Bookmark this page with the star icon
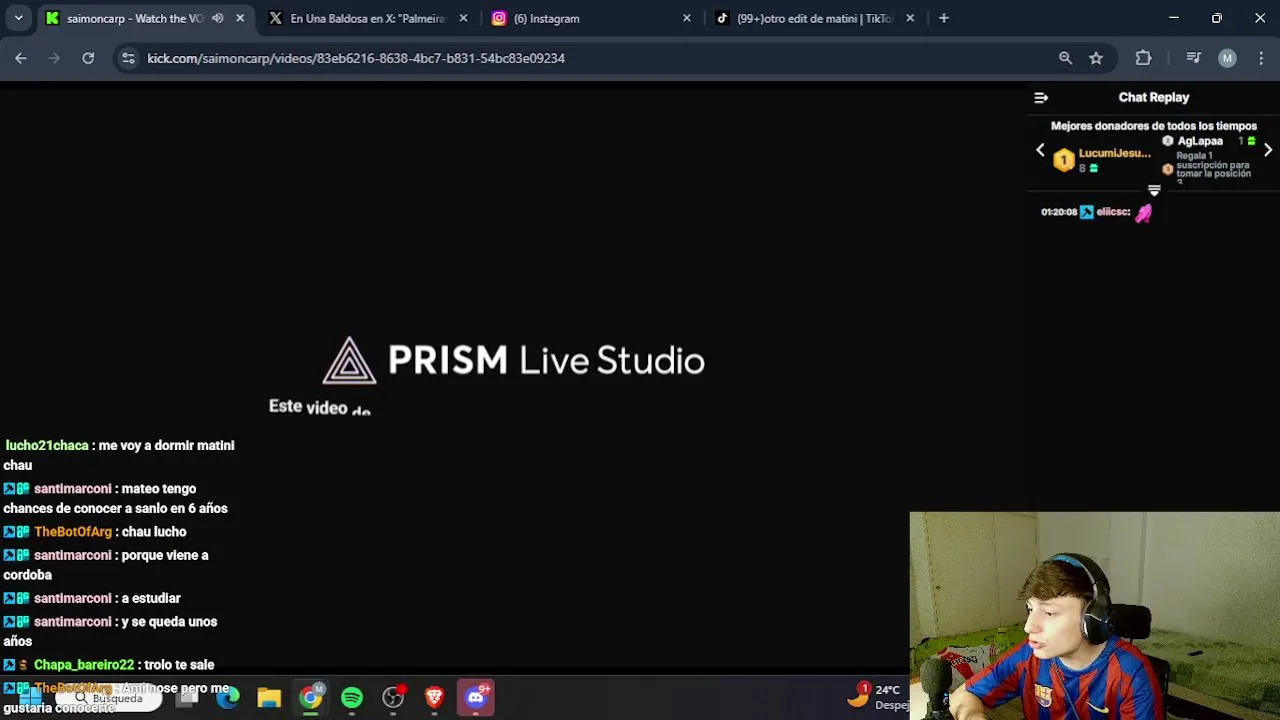Viewport: 1280px width, 720px height. click(x=1096, y=58)
